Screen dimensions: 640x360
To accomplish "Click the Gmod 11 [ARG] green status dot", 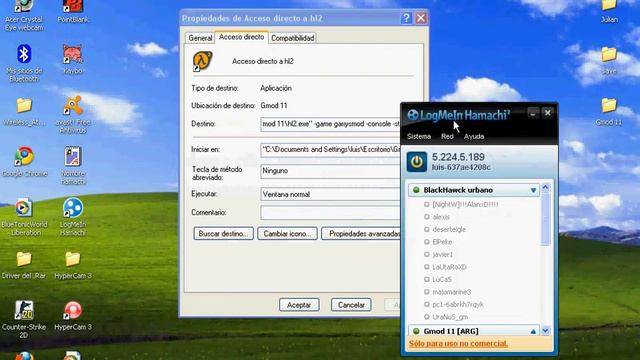I will (416, 331).
